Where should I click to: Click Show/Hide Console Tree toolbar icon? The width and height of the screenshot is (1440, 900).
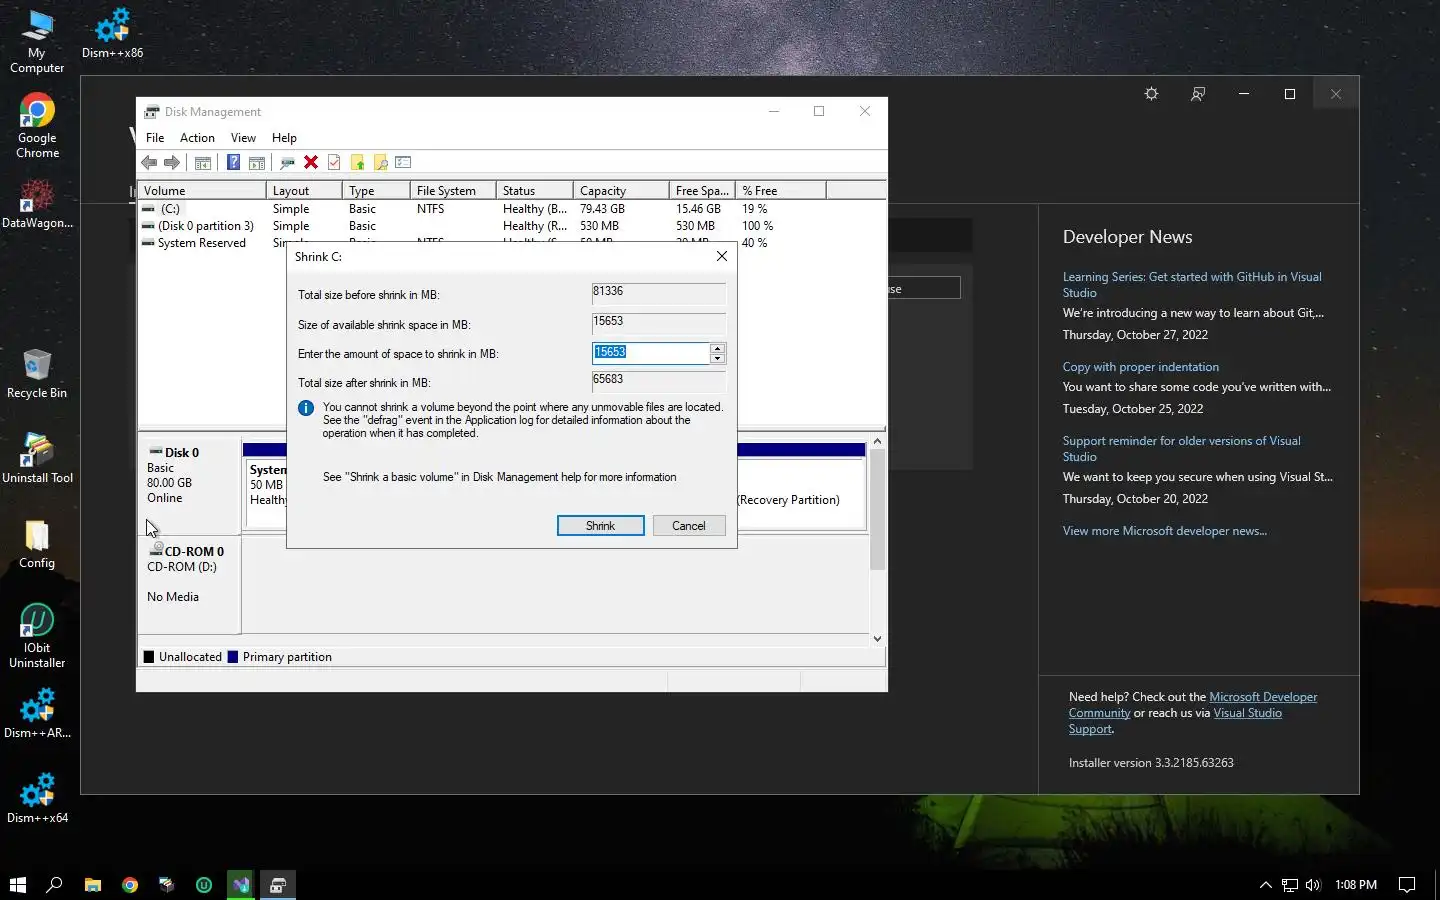click(x=203, y=162)
